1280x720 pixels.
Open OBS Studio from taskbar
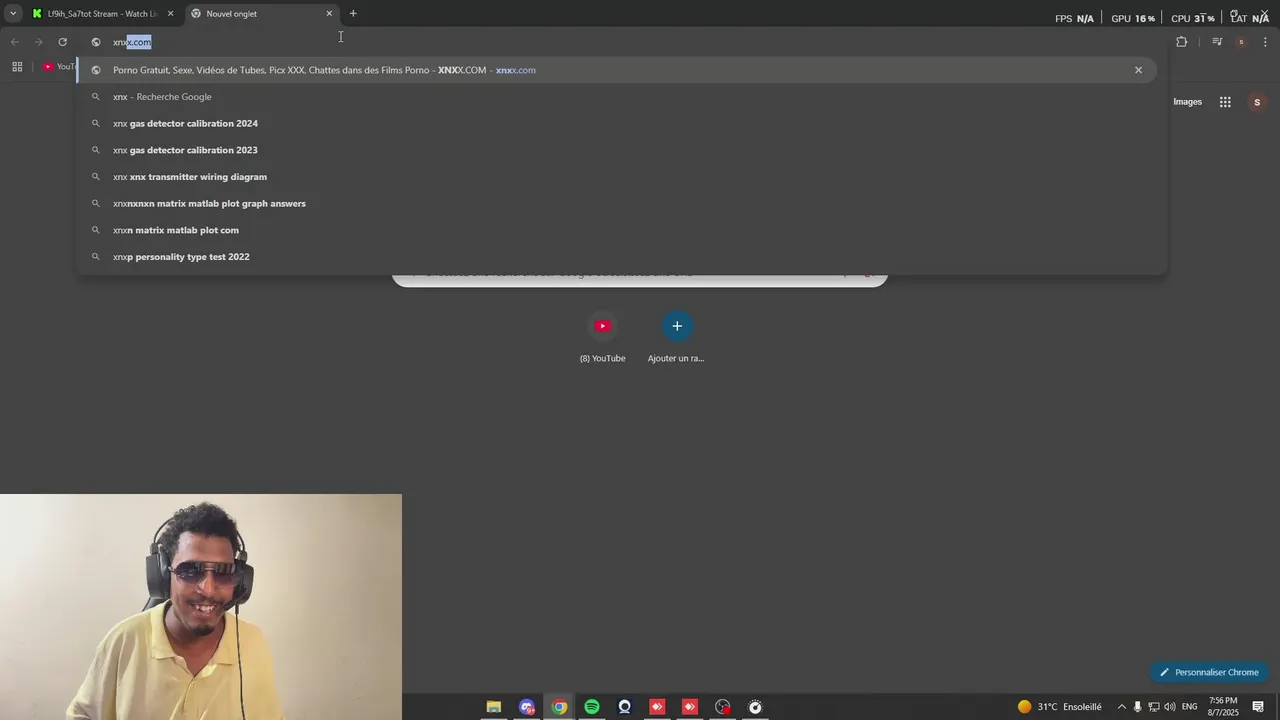pos(723,707)
